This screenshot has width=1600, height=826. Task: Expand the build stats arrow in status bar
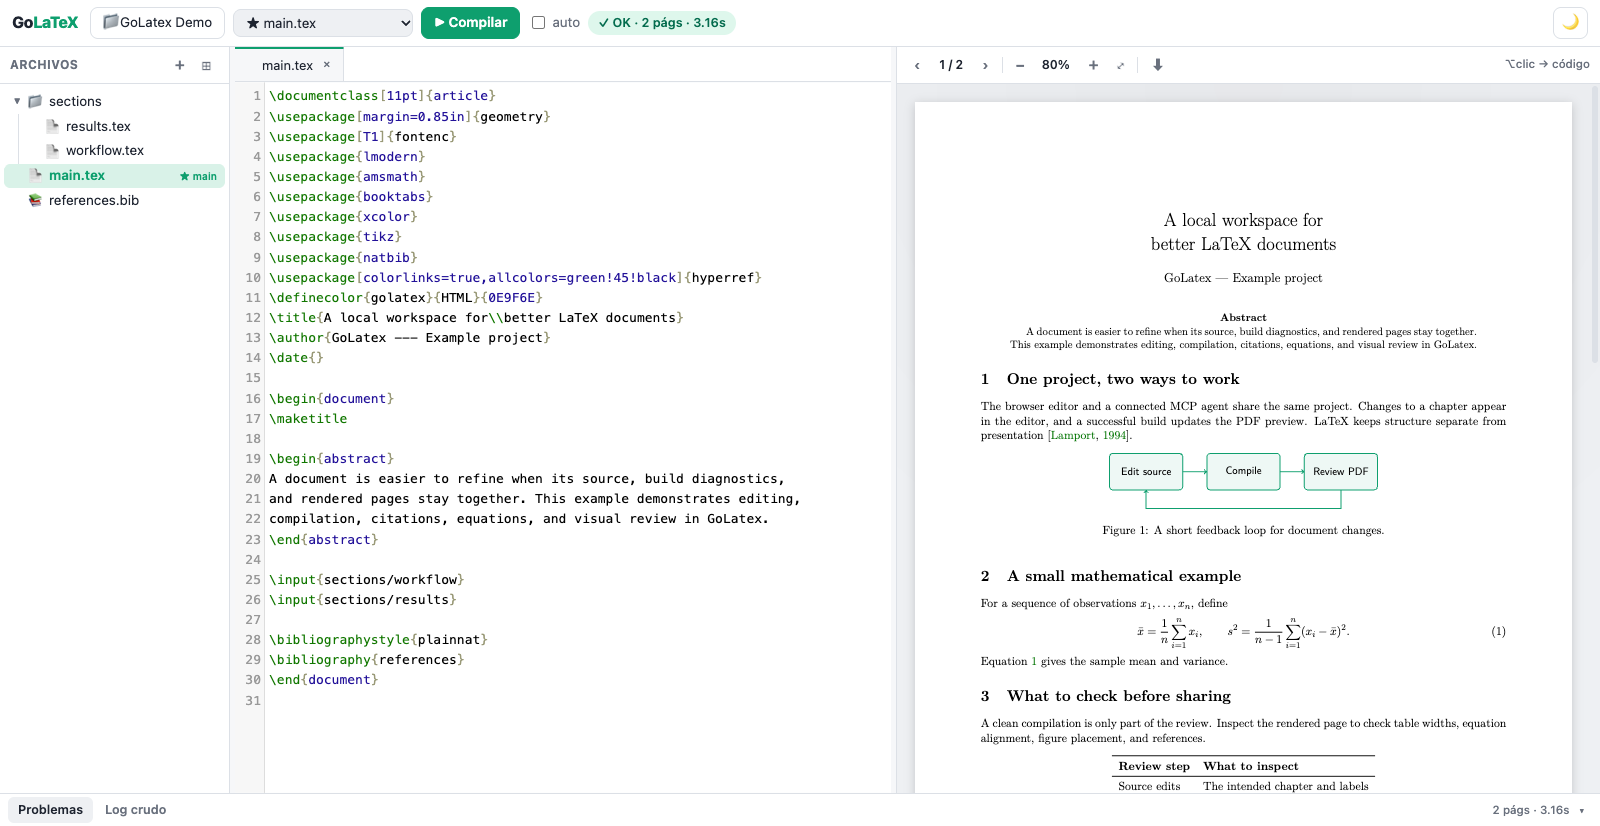point(1582,811)
